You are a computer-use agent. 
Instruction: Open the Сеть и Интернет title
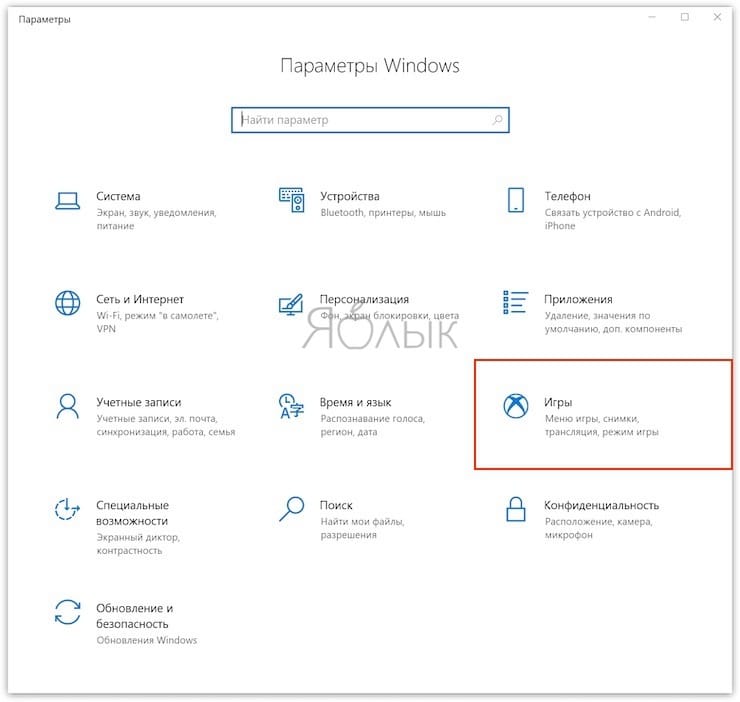click(140, 299)
